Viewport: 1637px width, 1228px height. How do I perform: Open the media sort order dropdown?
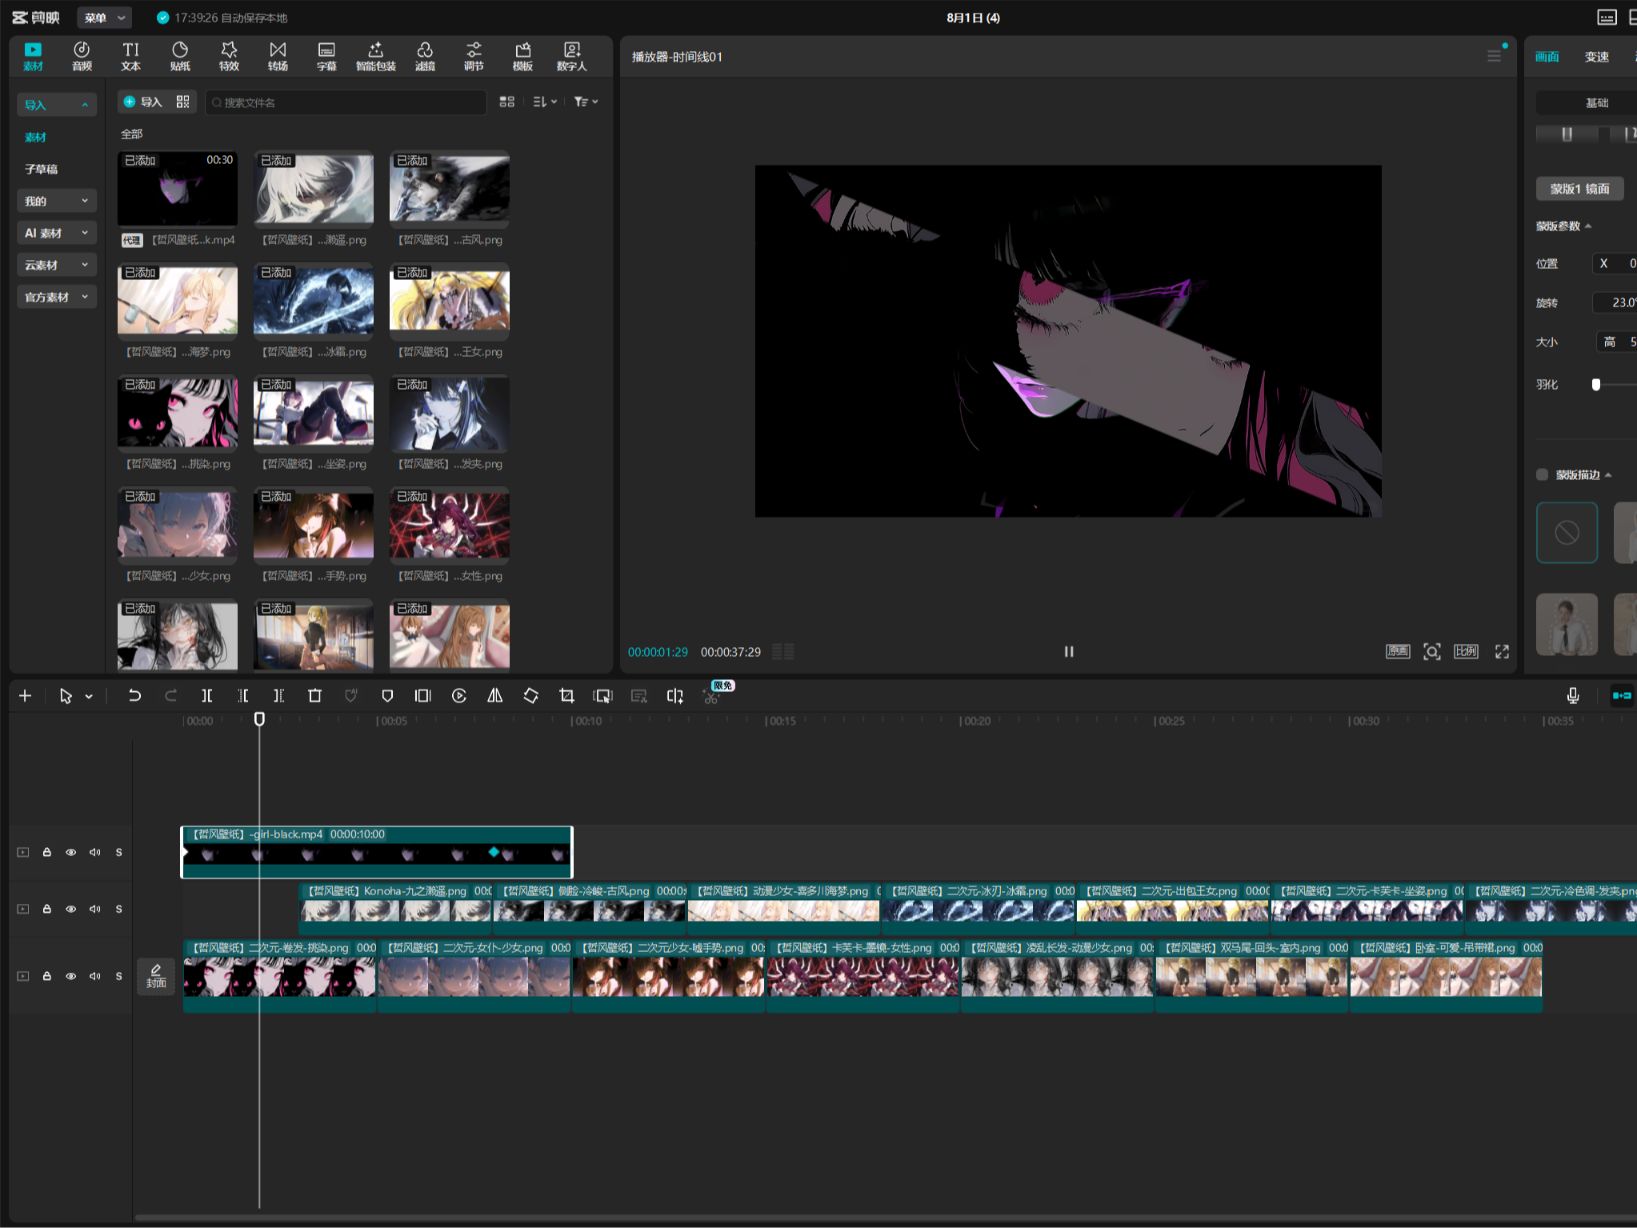point(545,102)
